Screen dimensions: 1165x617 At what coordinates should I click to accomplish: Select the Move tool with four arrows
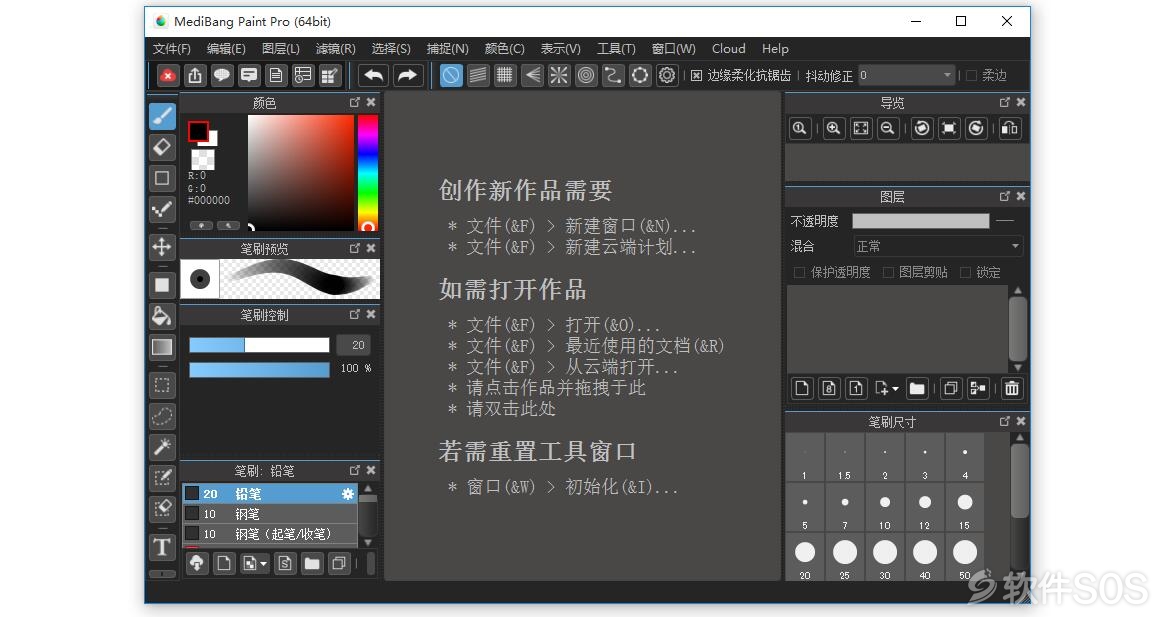point(162,247)
